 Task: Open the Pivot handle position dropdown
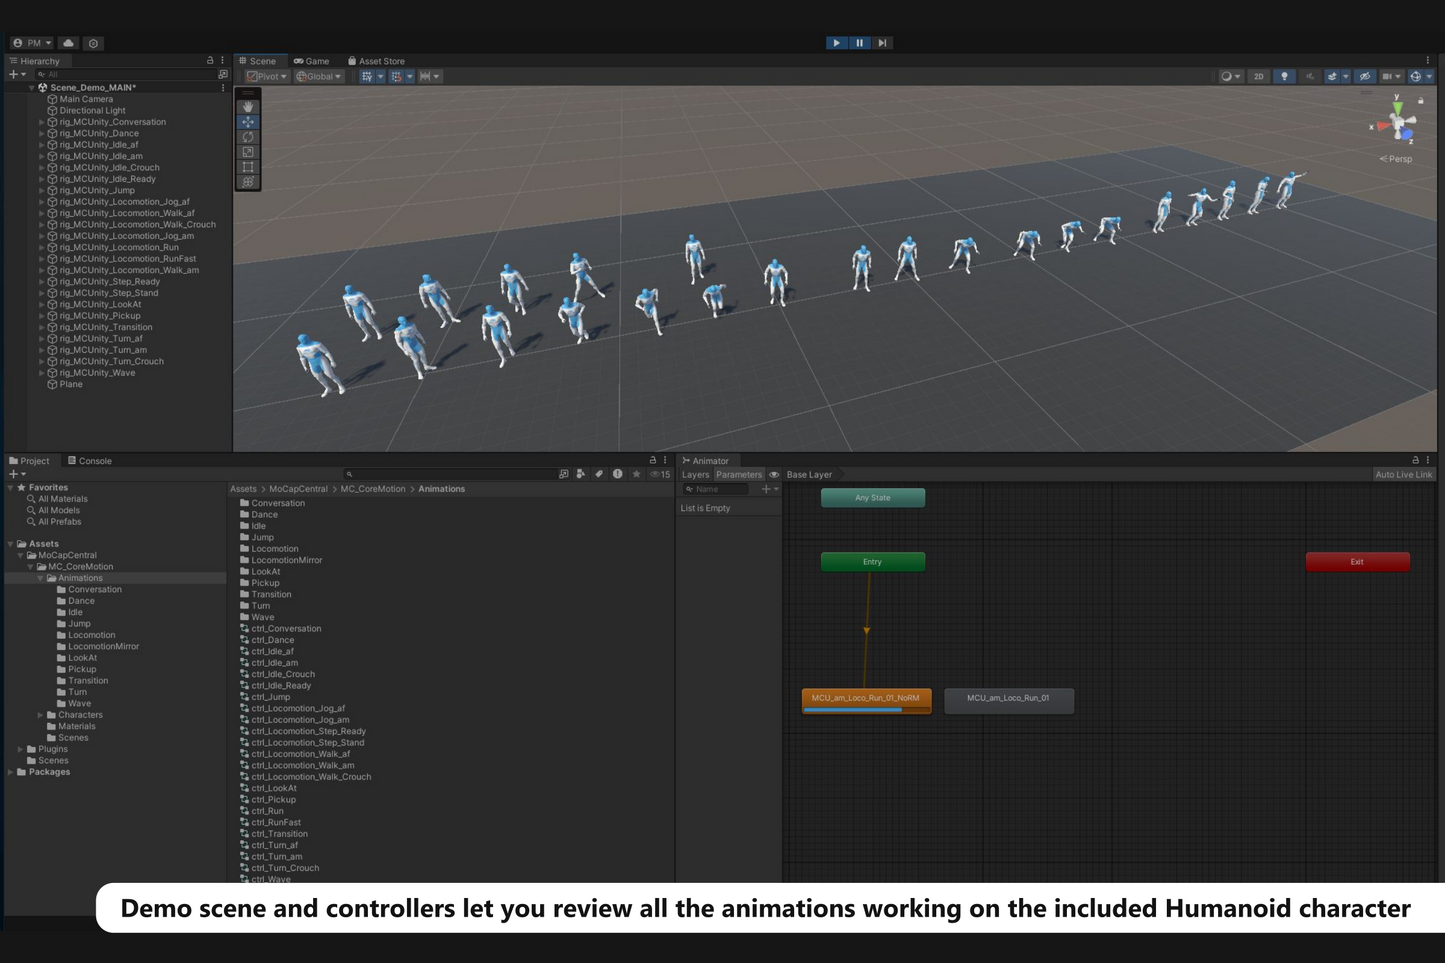click(x=265, y=76)
